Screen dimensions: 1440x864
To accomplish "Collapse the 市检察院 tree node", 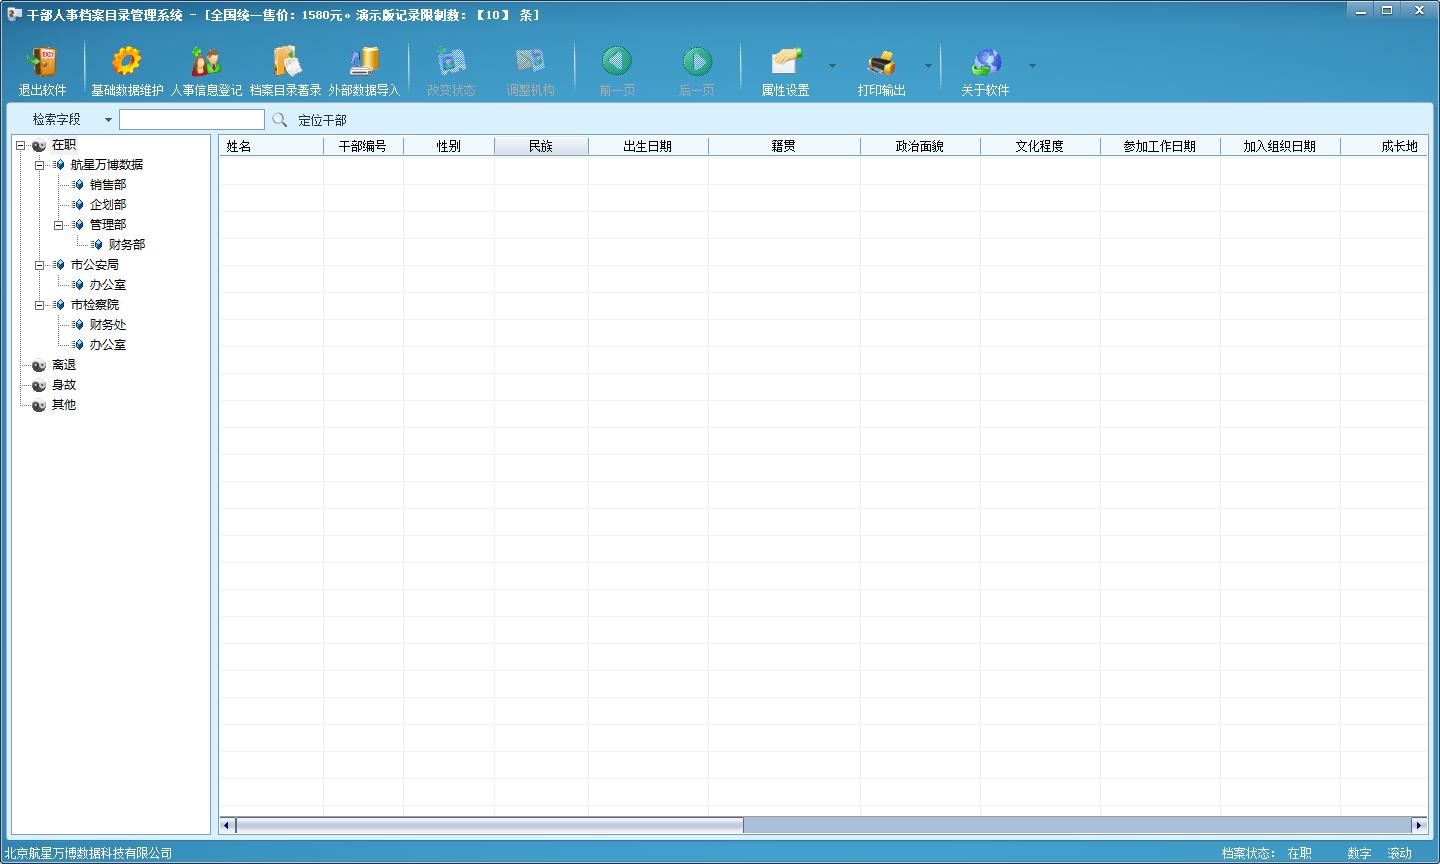I will pyautogui.click(x=40, y=305).
